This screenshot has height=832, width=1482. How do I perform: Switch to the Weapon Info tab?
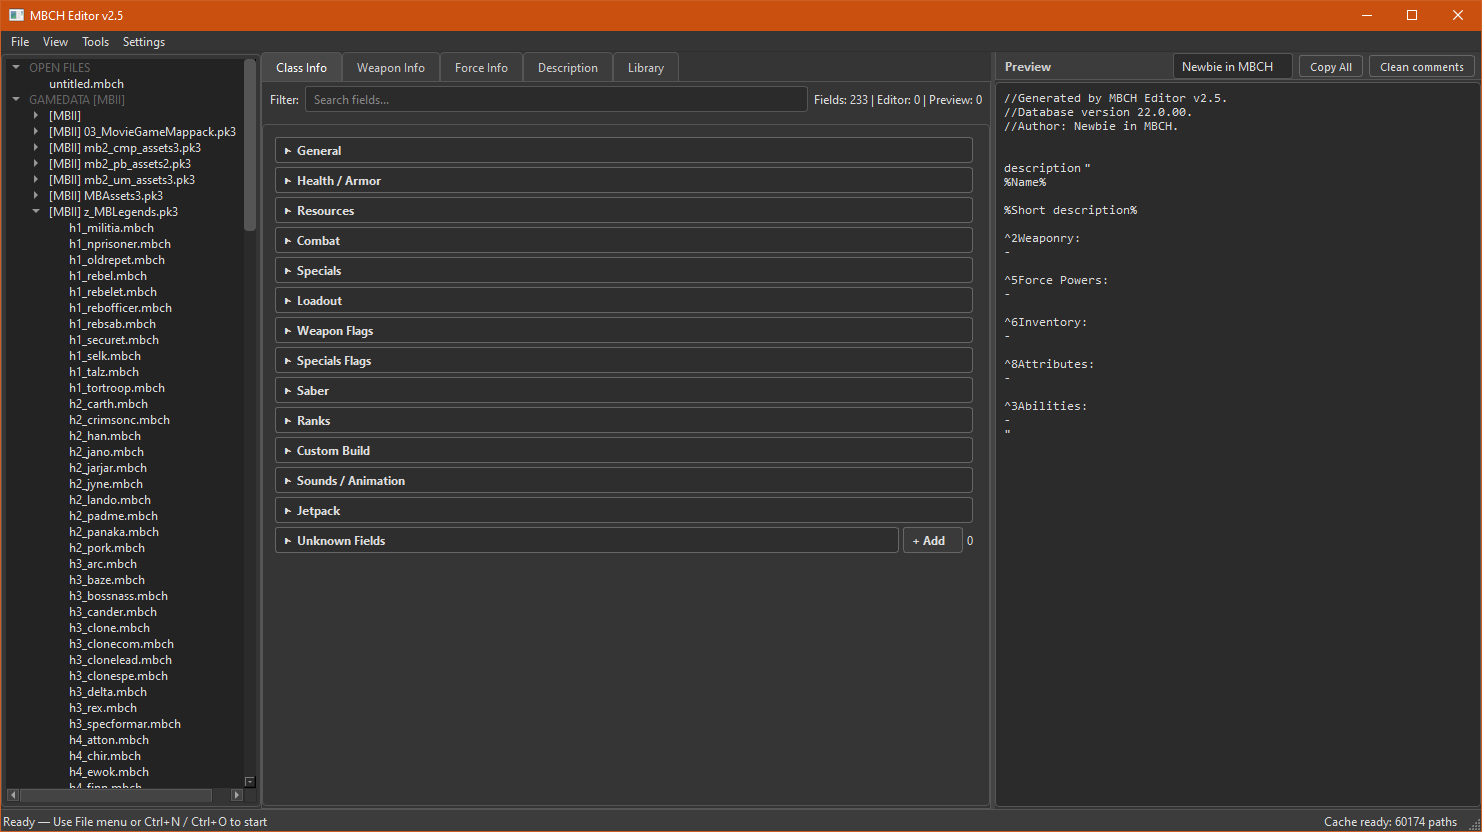tap(391, 68)
